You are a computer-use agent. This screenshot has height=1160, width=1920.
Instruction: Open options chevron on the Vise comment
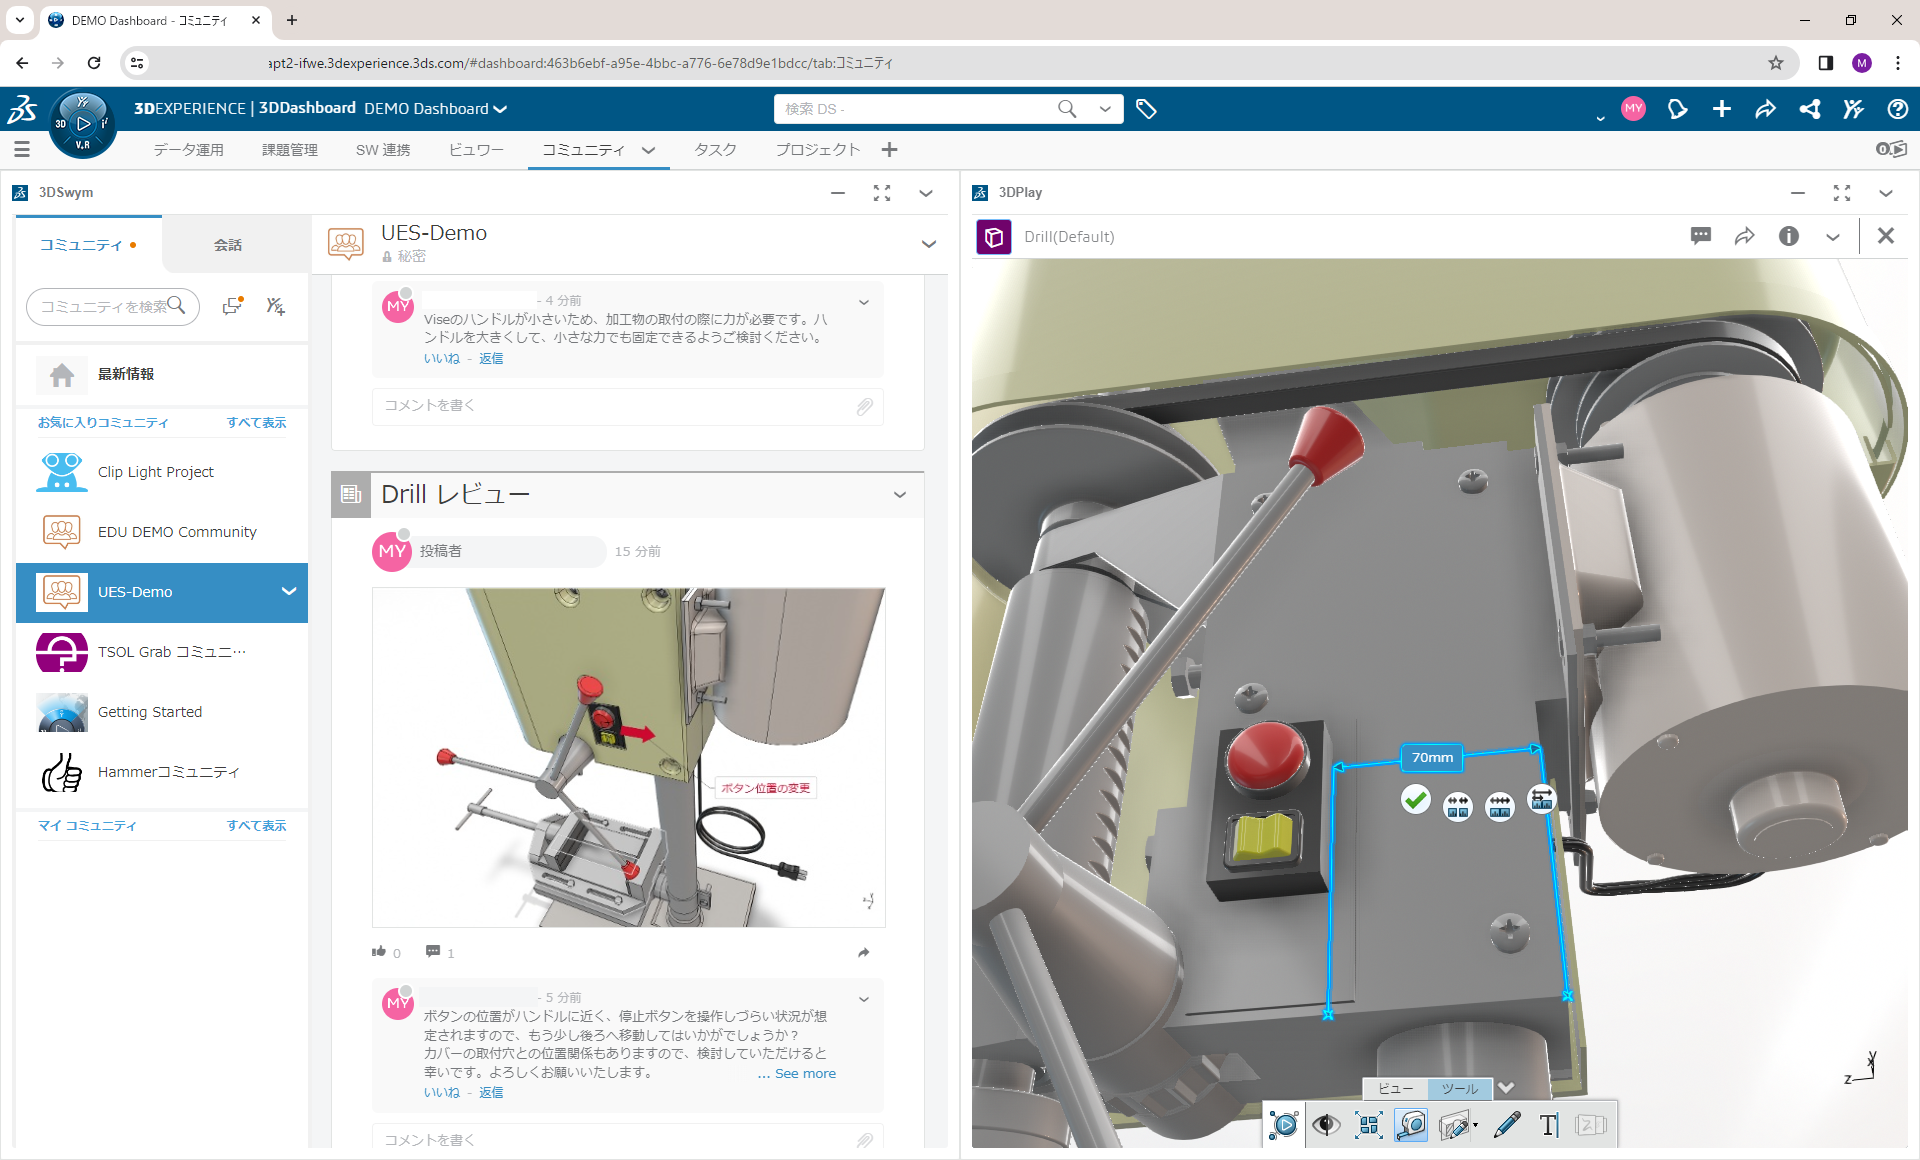864,302
